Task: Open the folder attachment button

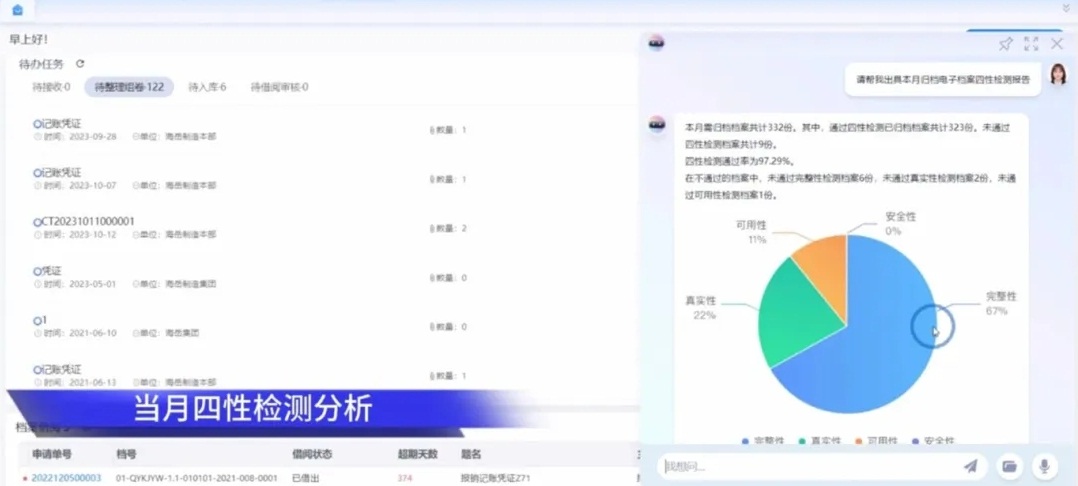Action: tap(1009, 466)
